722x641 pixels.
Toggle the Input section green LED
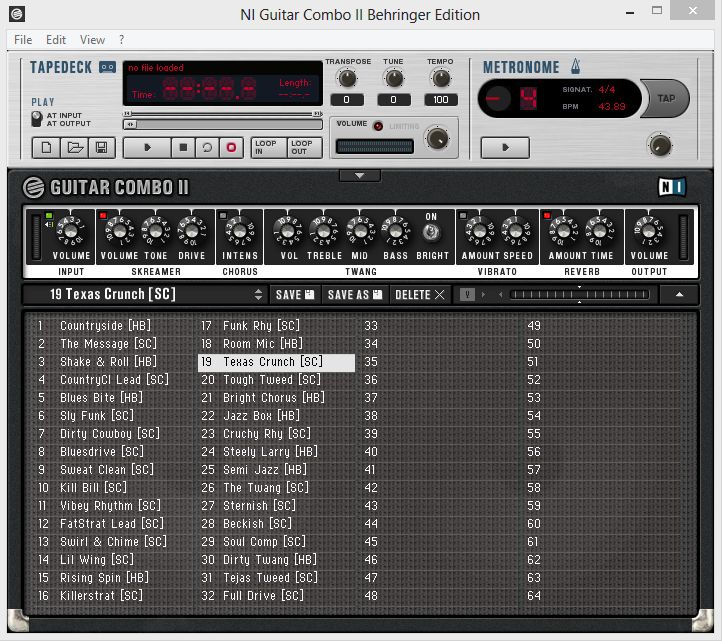click(49, 216)
